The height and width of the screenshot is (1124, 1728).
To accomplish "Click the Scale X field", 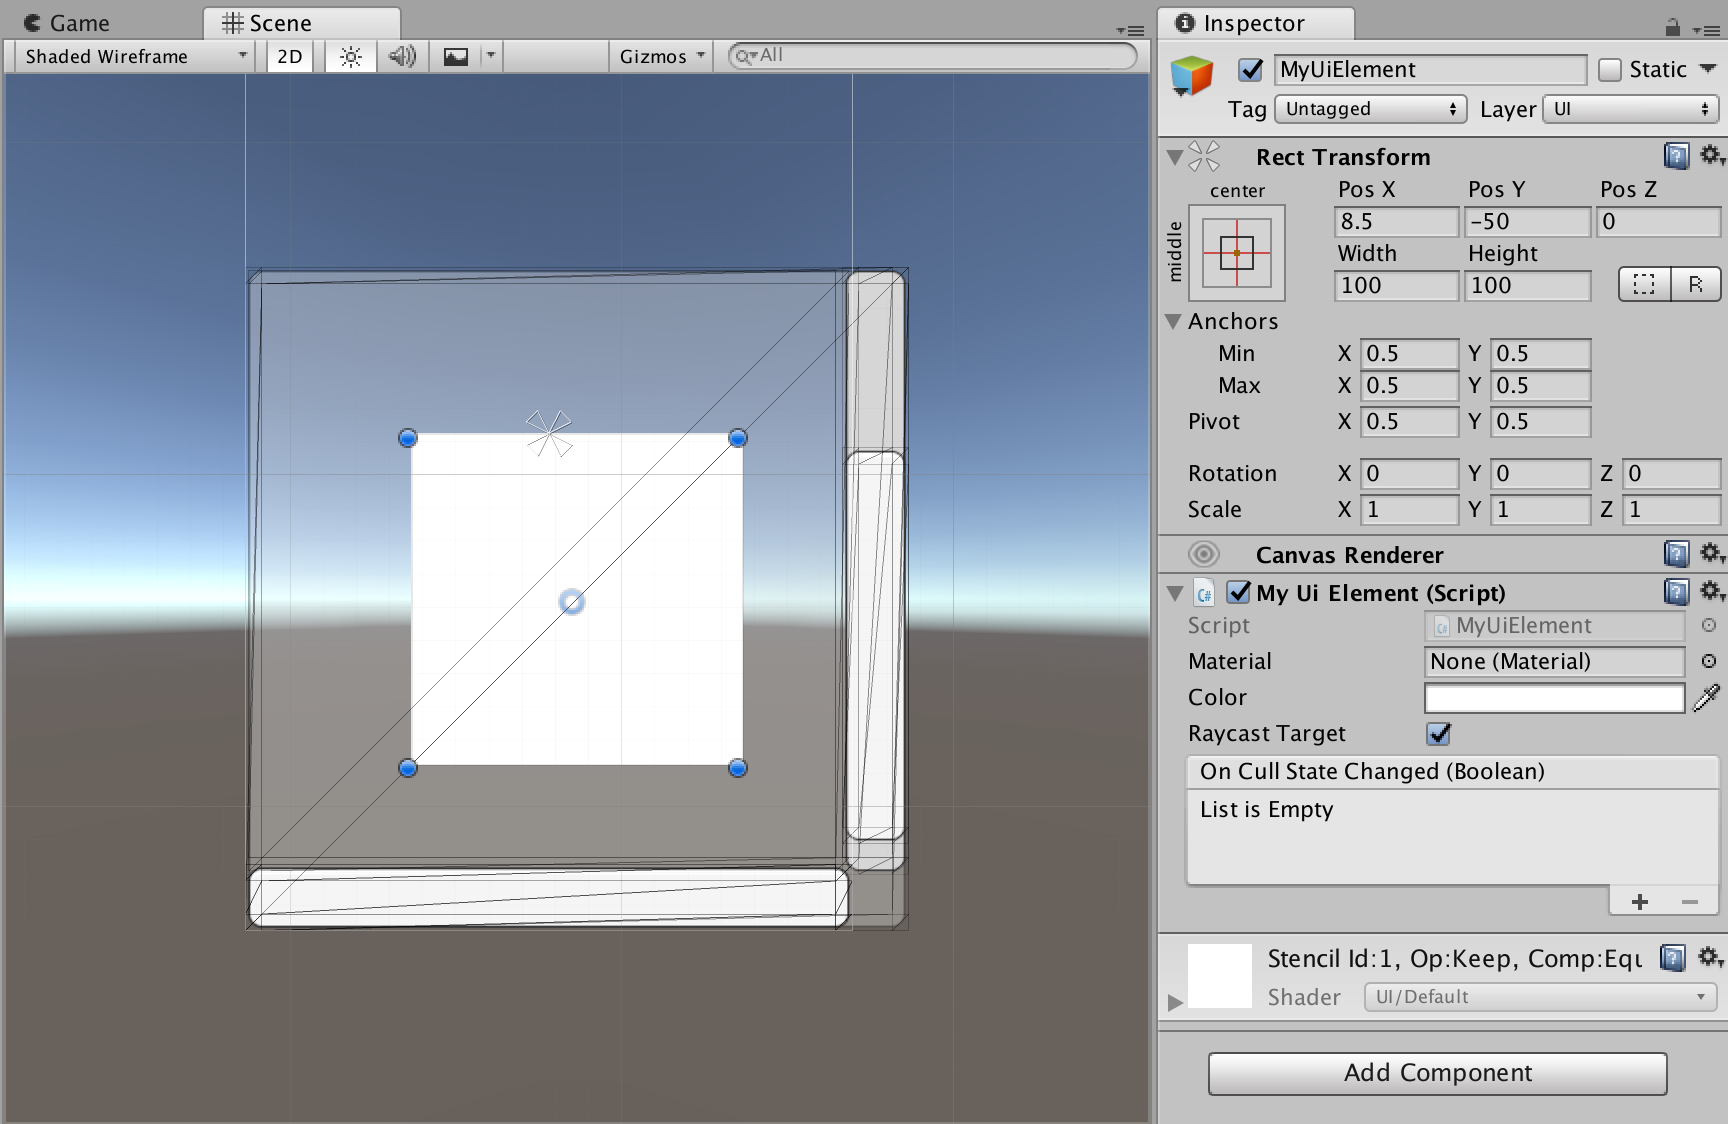I will 1409,509.
